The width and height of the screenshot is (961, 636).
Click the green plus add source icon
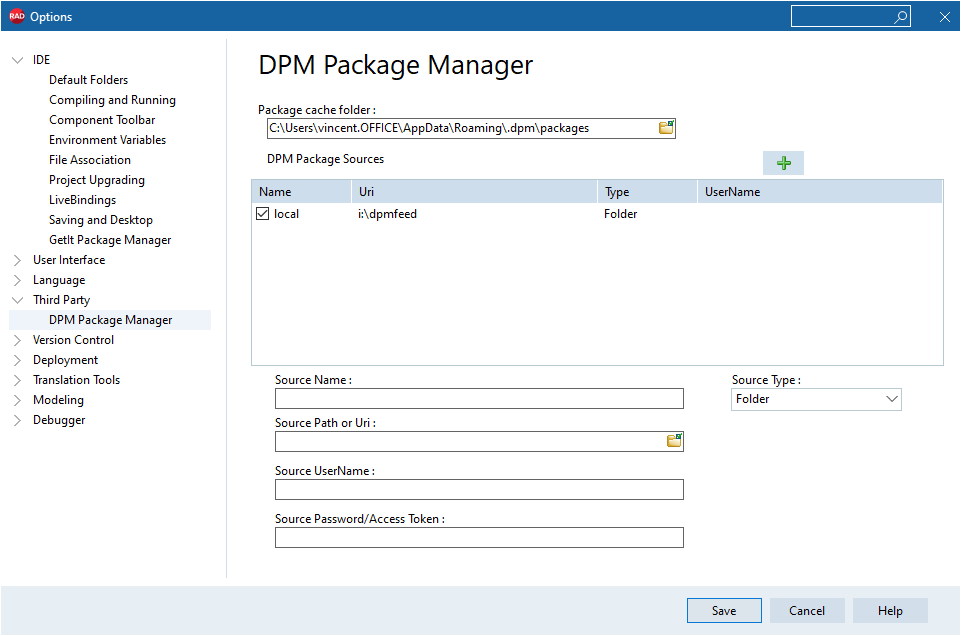coord(783,163)
